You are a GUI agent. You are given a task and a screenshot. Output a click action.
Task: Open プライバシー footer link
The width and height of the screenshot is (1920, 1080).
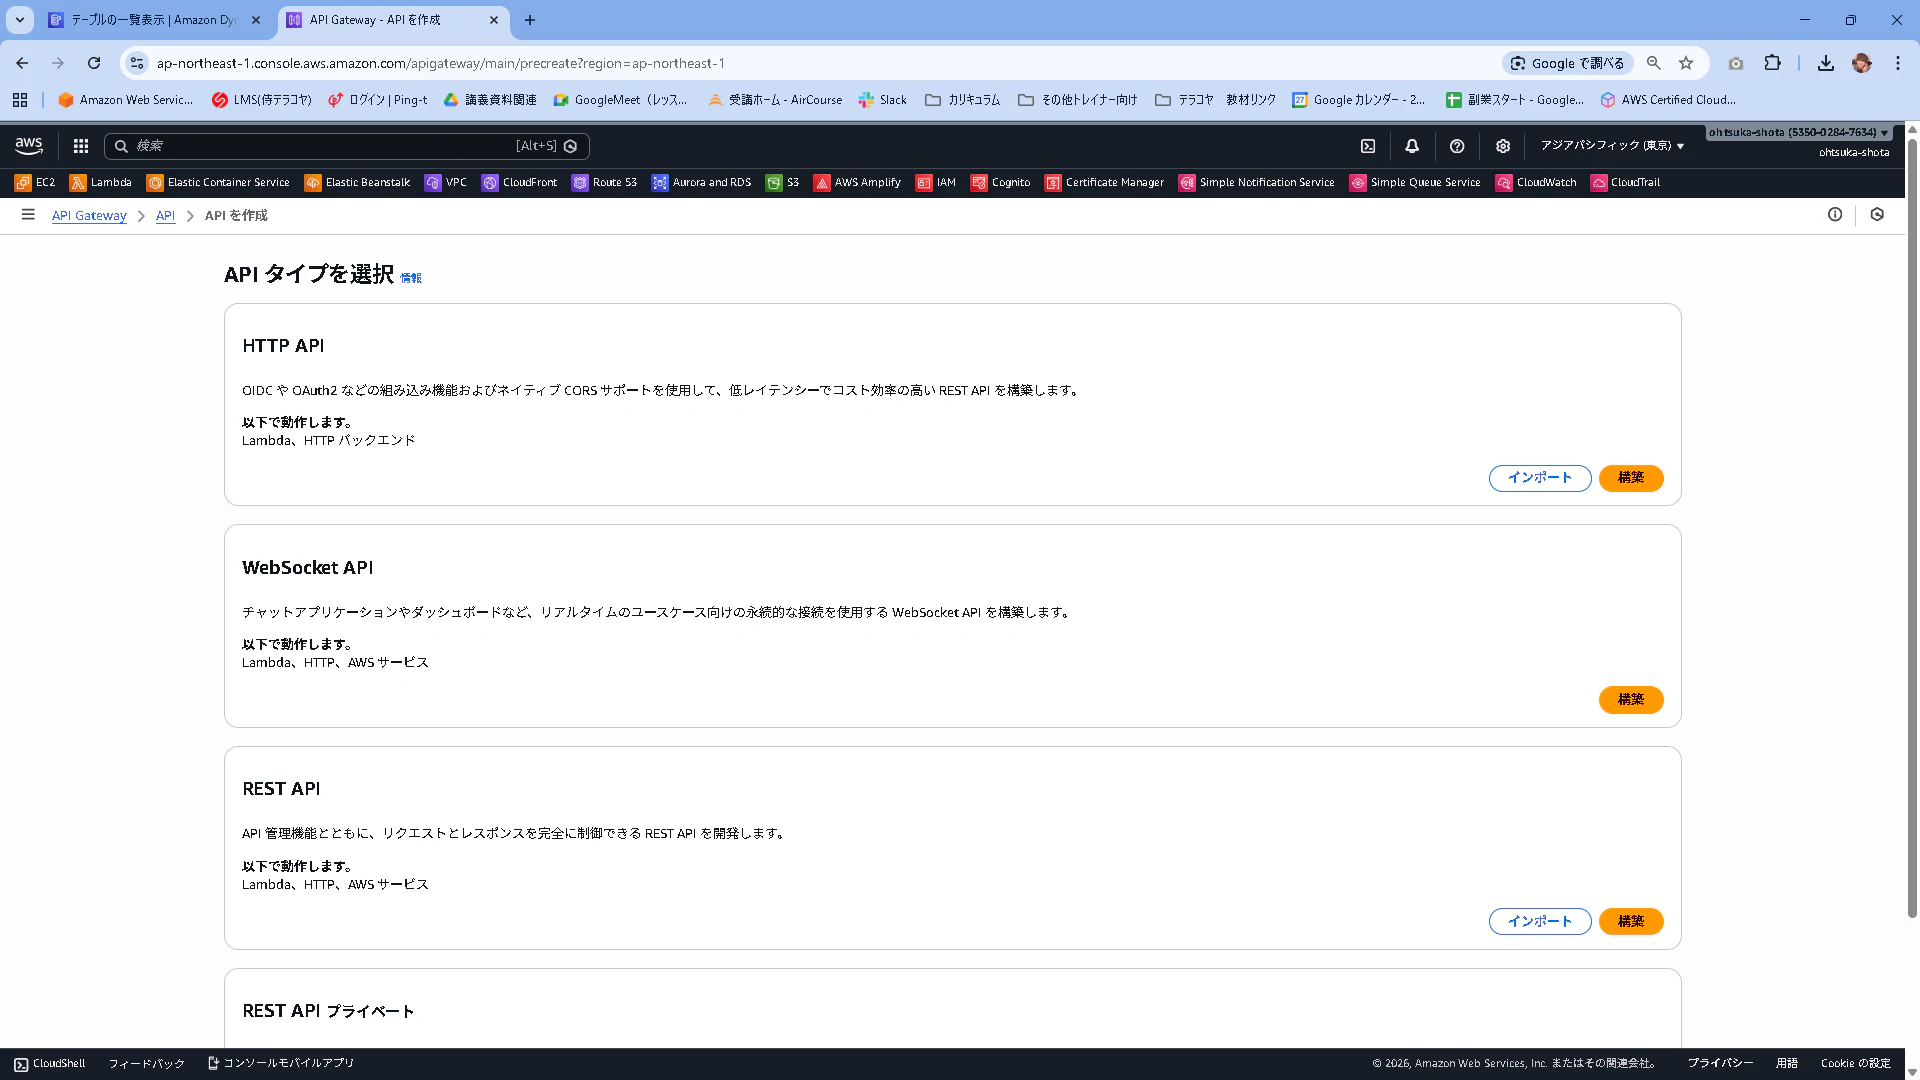[x=1720, y=1064]
